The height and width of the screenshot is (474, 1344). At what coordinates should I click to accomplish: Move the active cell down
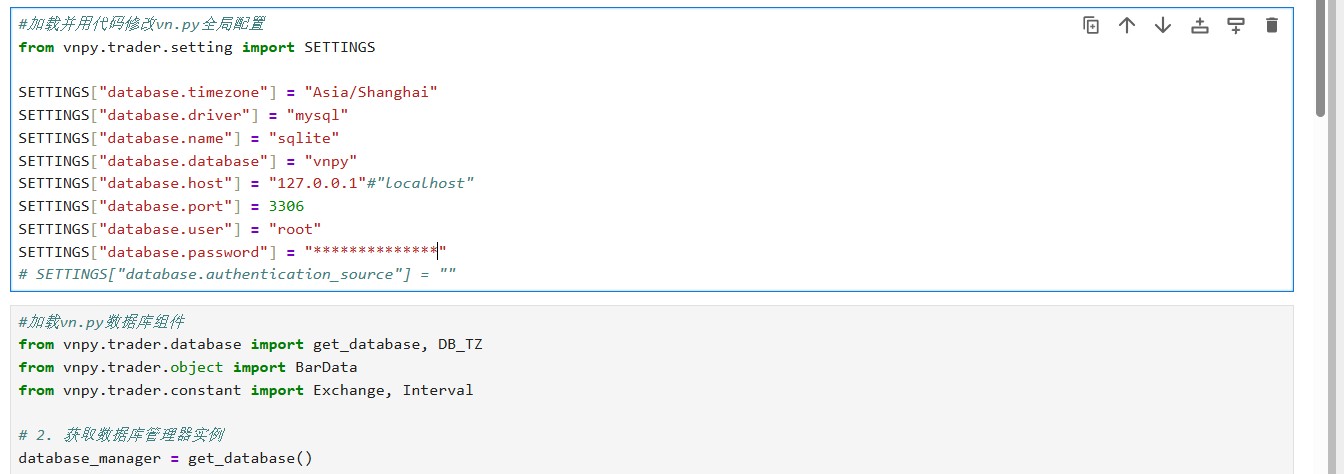pos(1163,26)
